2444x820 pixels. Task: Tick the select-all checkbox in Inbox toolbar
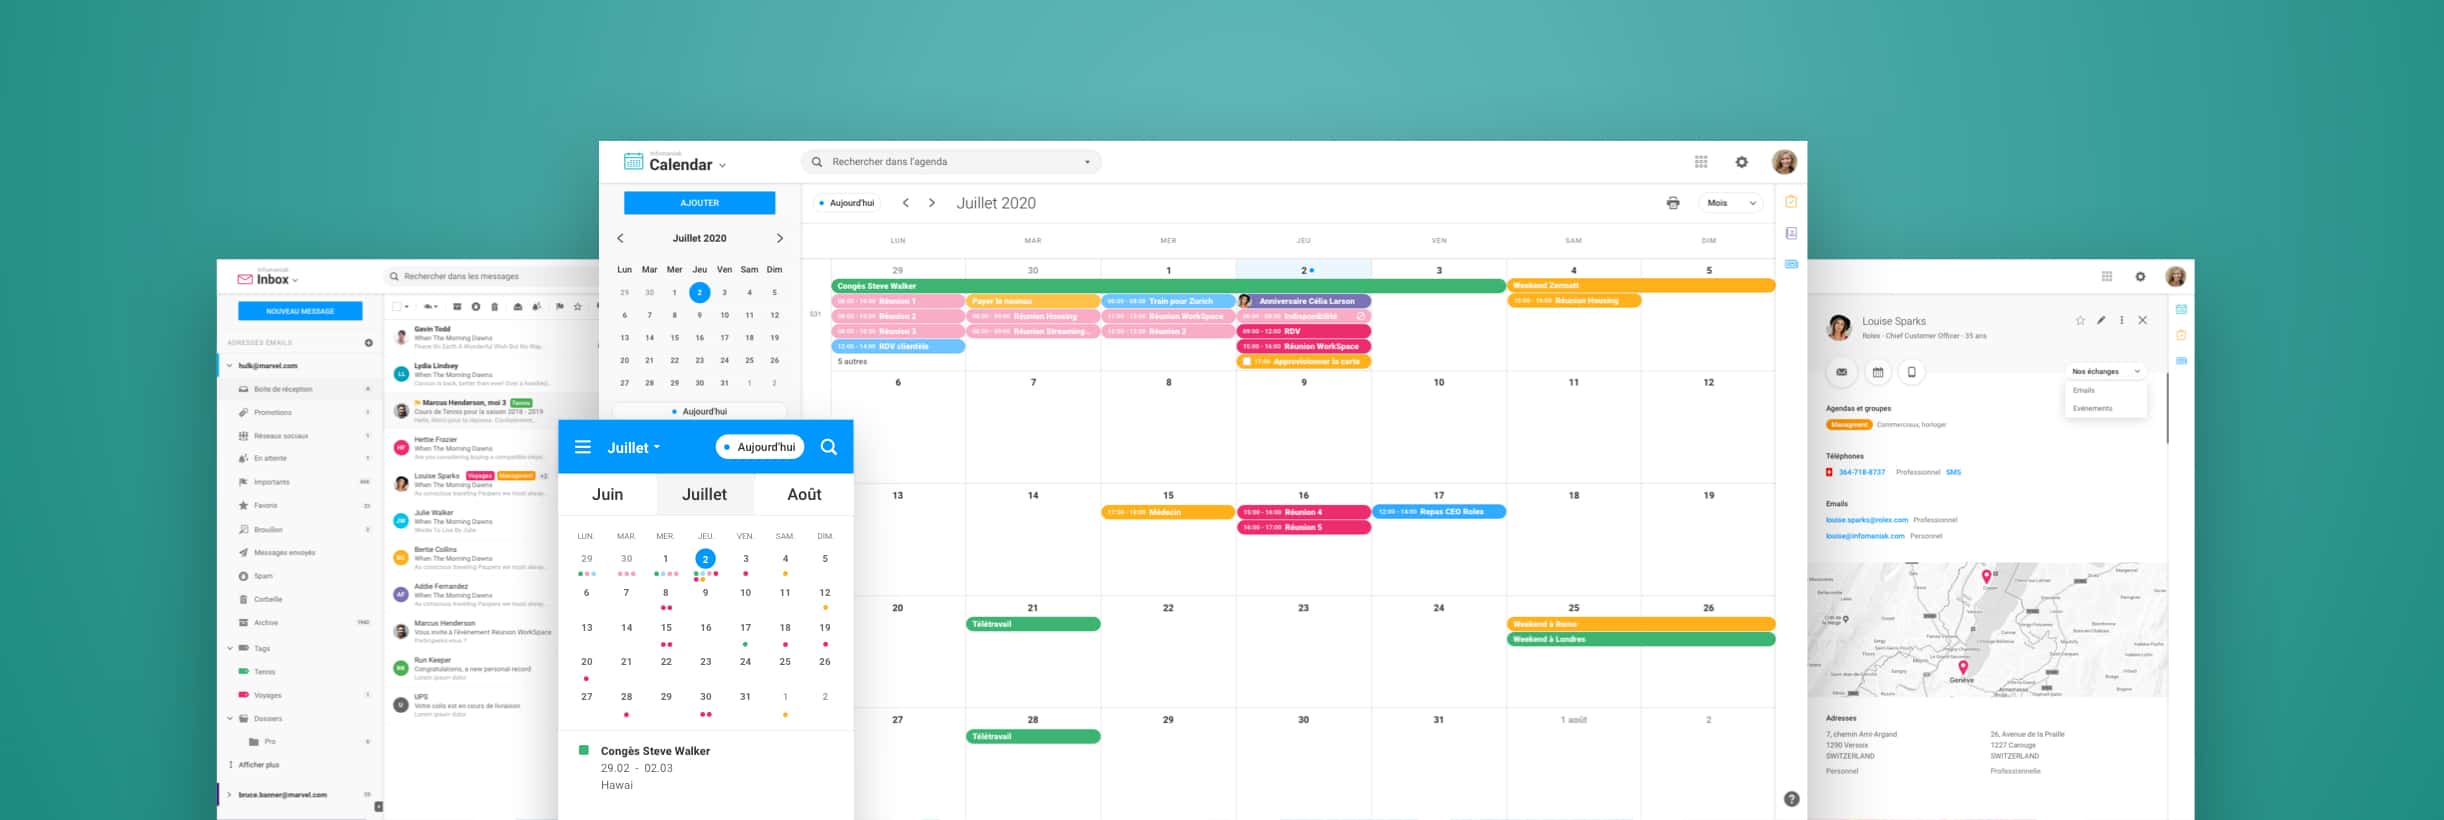click(396, 307)
